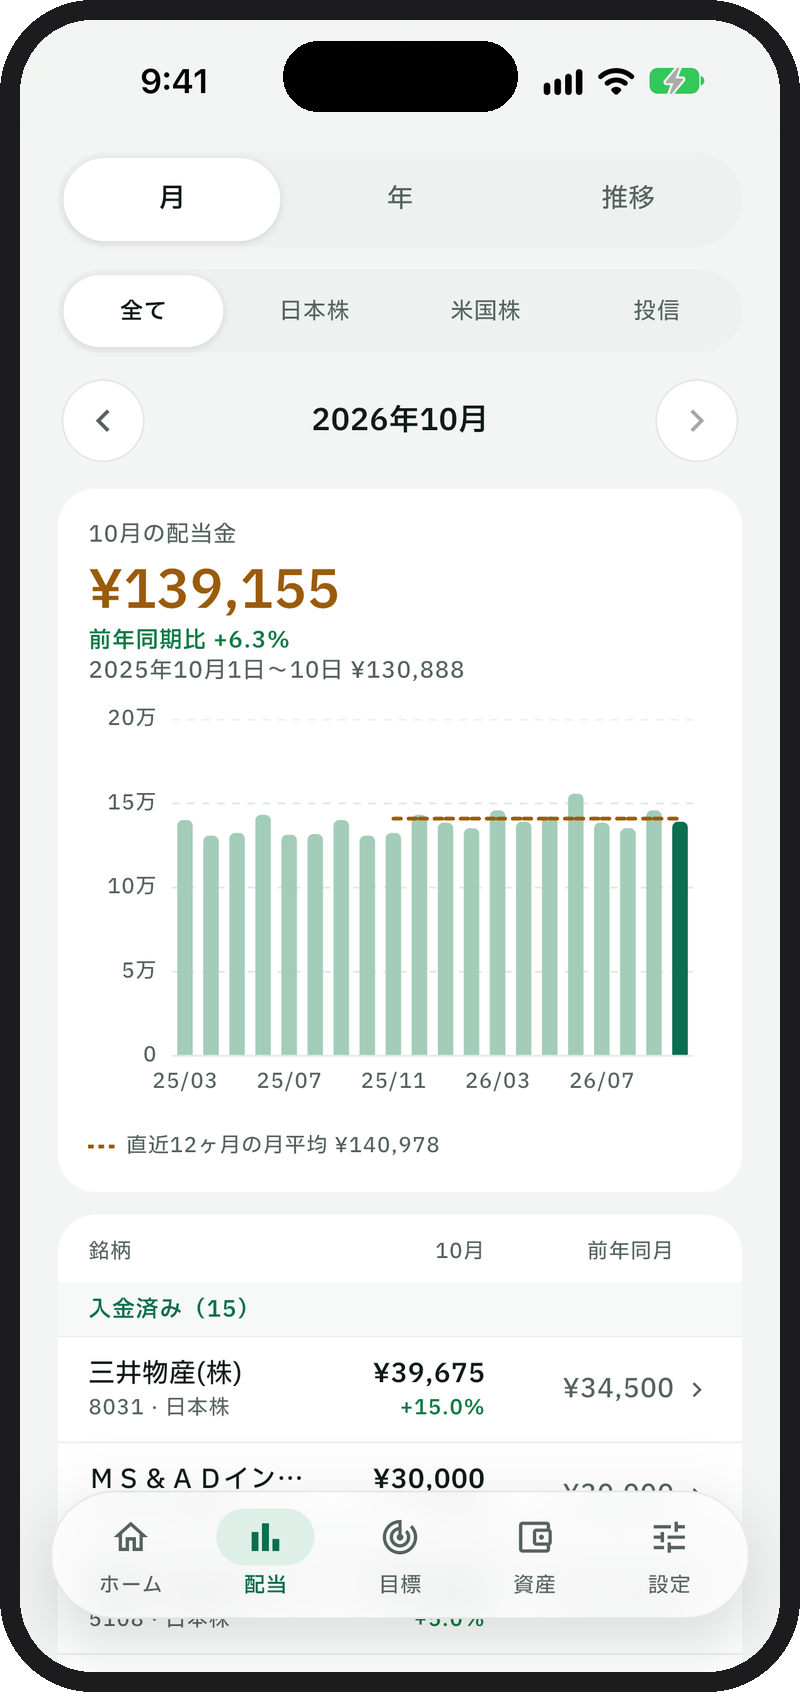This screenshot has width=800, height=1692.
Task: Tap the 10月の配当金 heading
Action: click(x=162, y=534)
